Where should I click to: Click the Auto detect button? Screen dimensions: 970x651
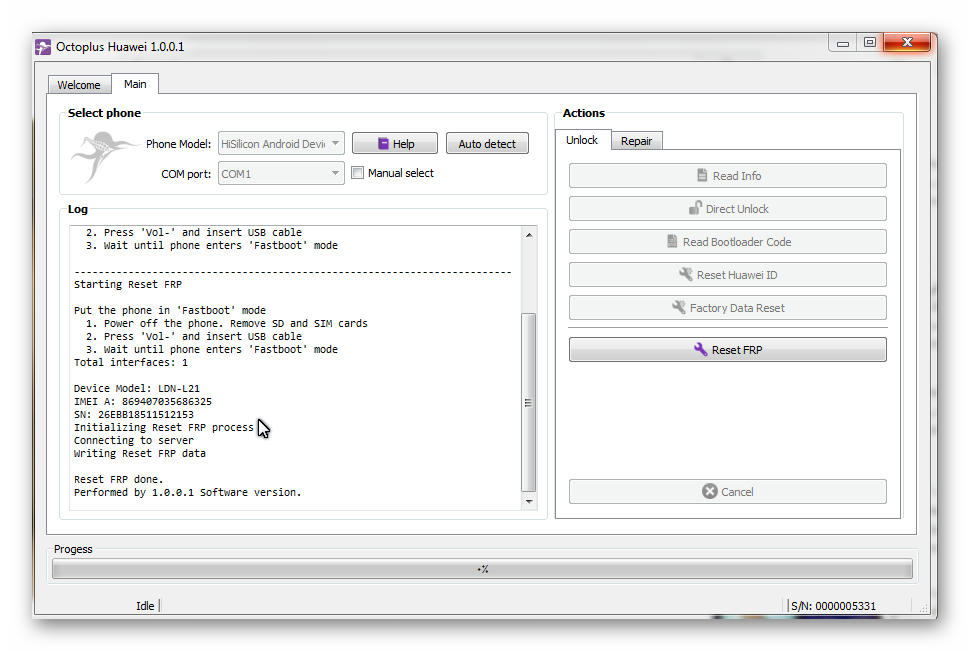(487, 144)
